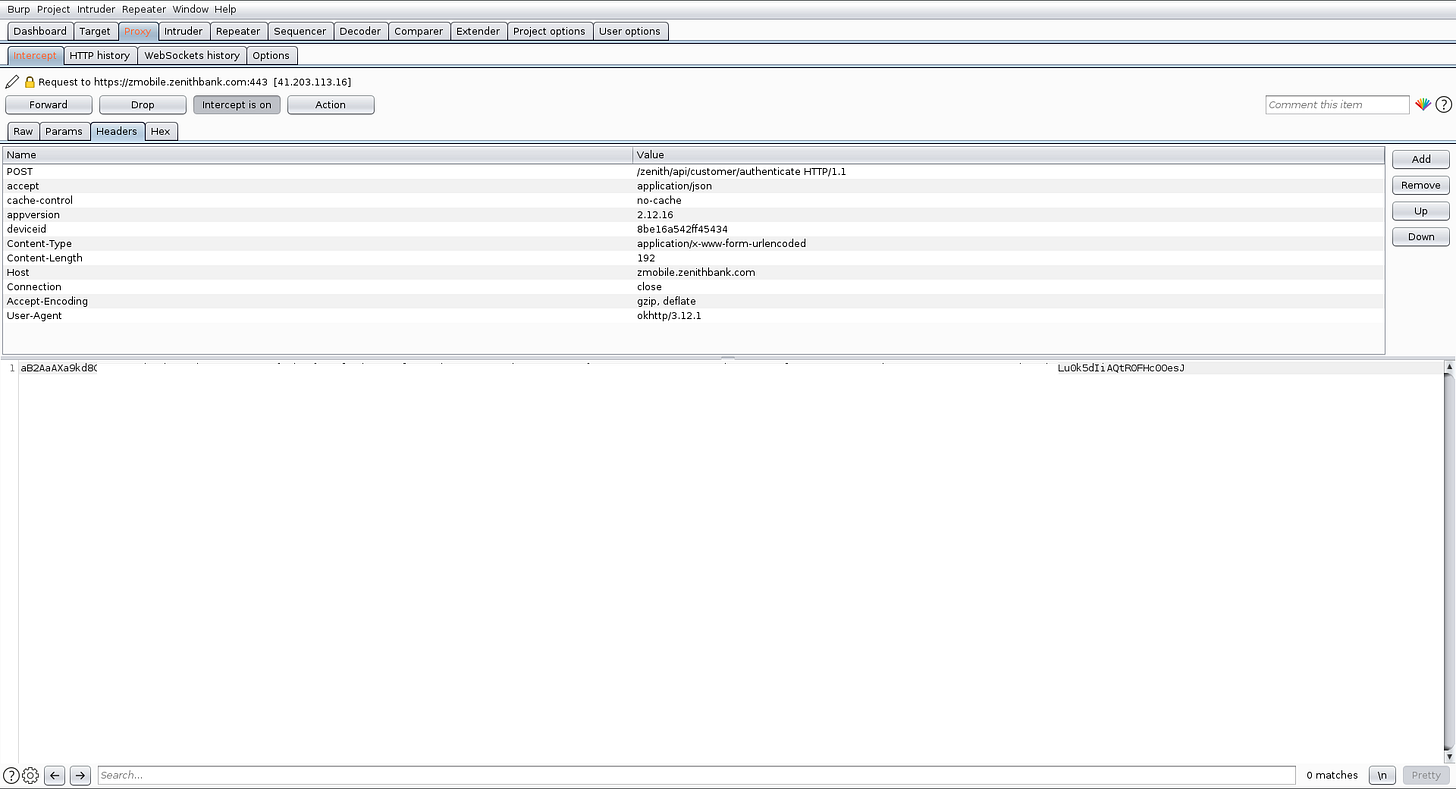Viewport: 1456px width, 789px height.
Task: Switch to the Dashboard tab
Action: pyautogui.click(x=40, y=31)
